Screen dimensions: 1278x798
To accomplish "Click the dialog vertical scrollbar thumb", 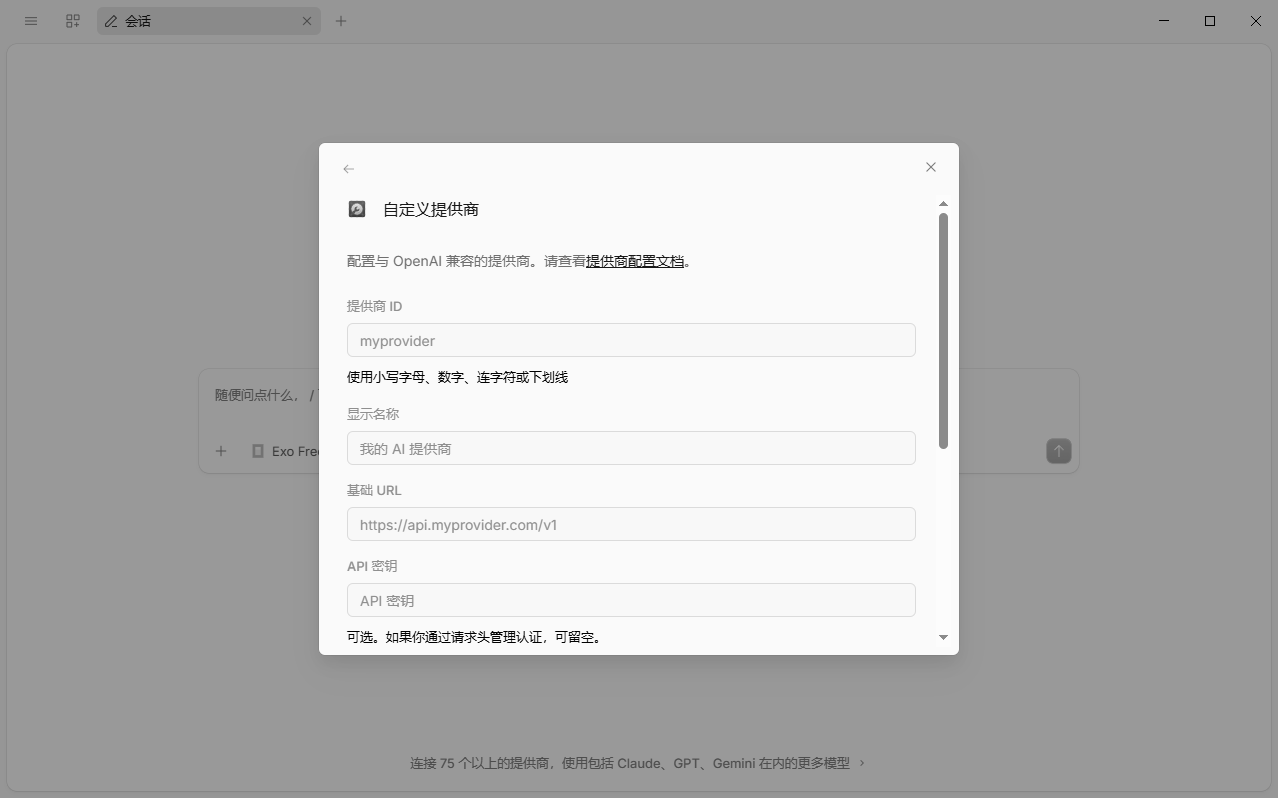I will click(943, 331).
